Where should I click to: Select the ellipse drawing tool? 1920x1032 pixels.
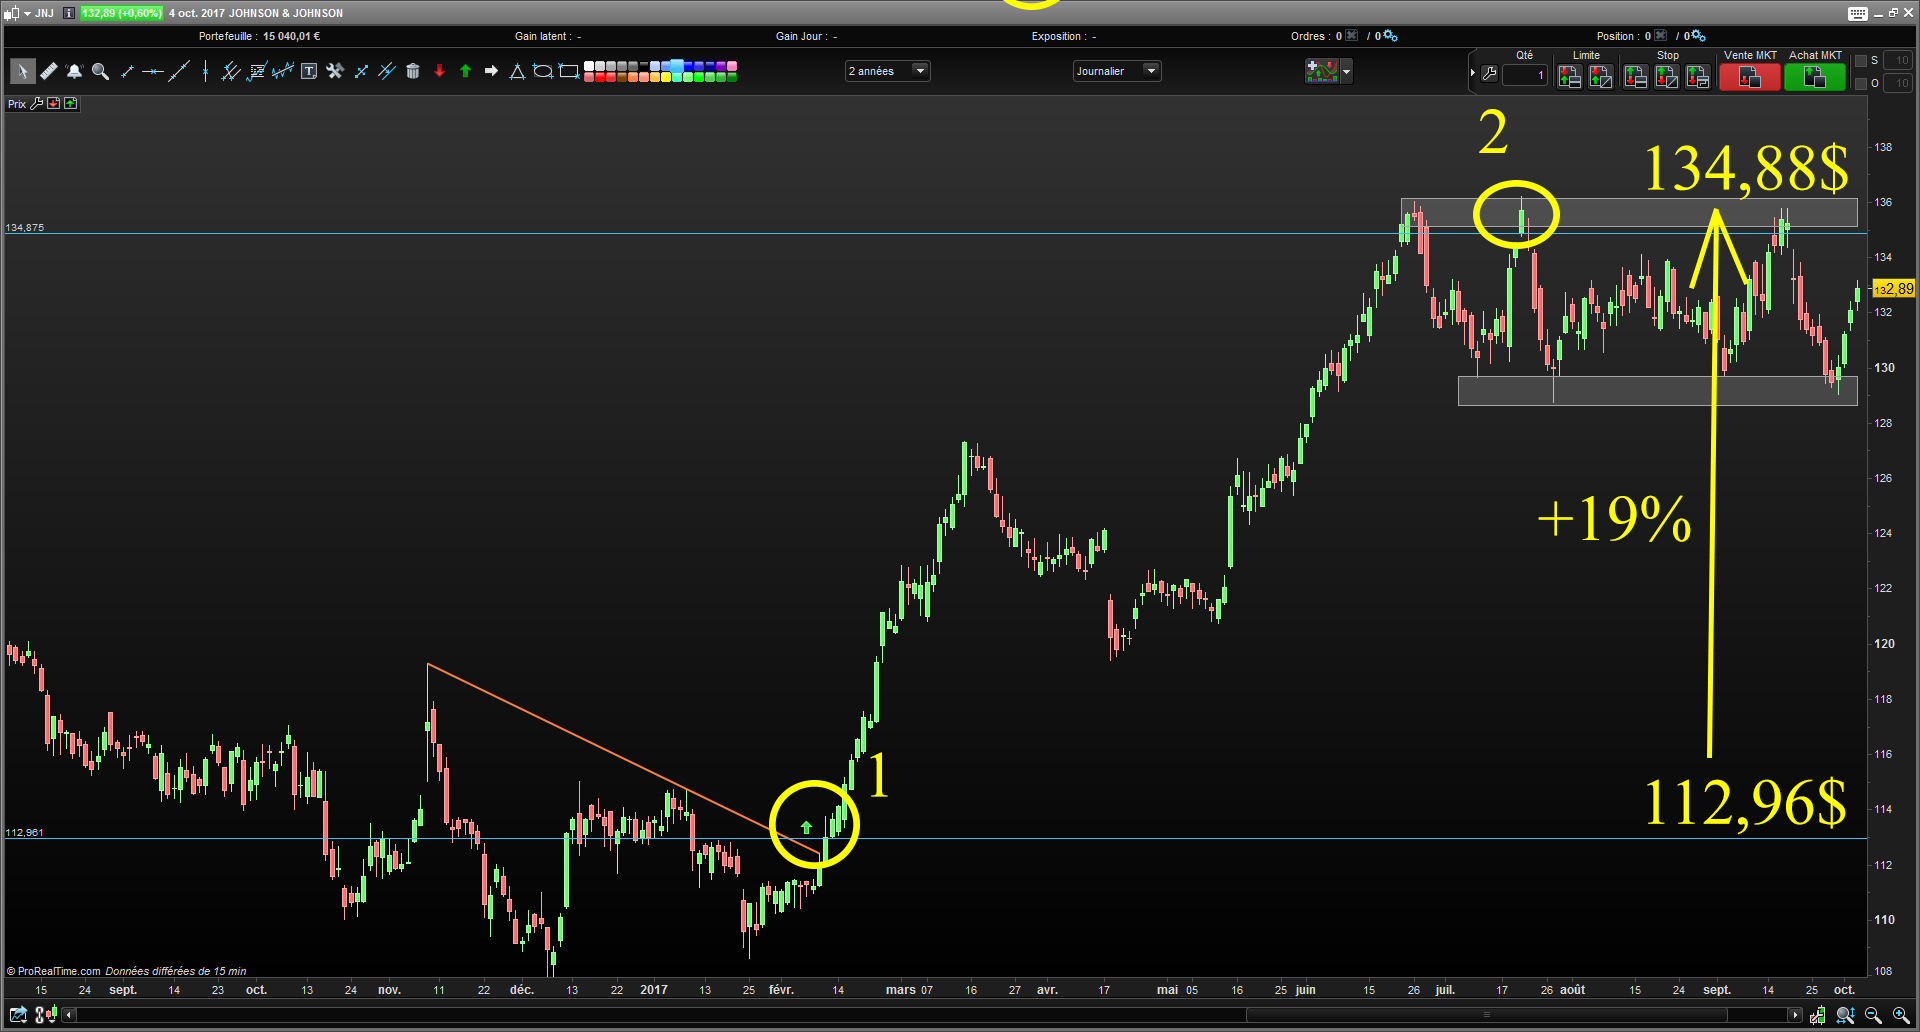coord(542,71)
